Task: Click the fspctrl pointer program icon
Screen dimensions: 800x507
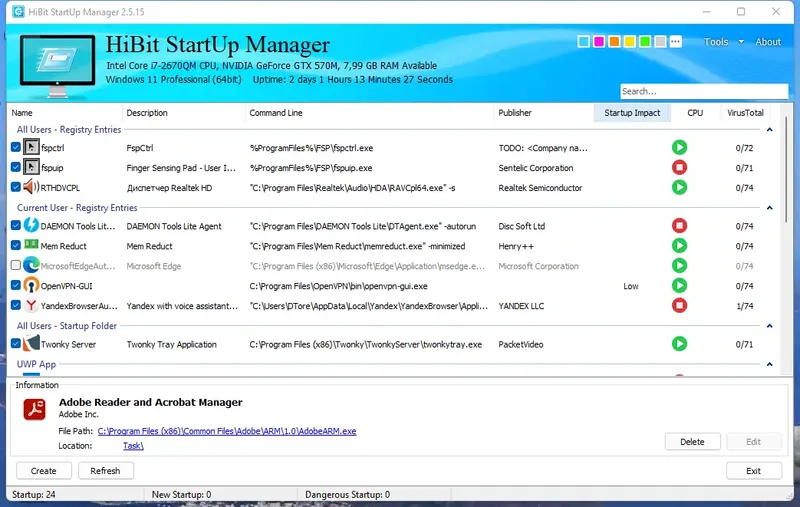Action: tap(31, 147)
